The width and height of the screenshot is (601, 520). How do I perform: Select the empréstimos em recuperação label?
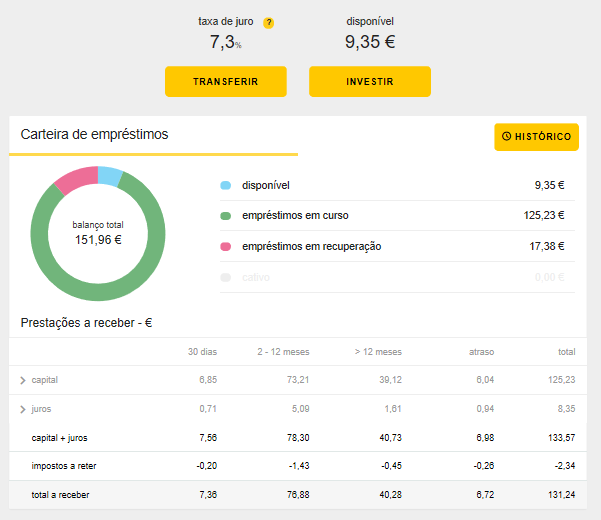coord(311,246)
